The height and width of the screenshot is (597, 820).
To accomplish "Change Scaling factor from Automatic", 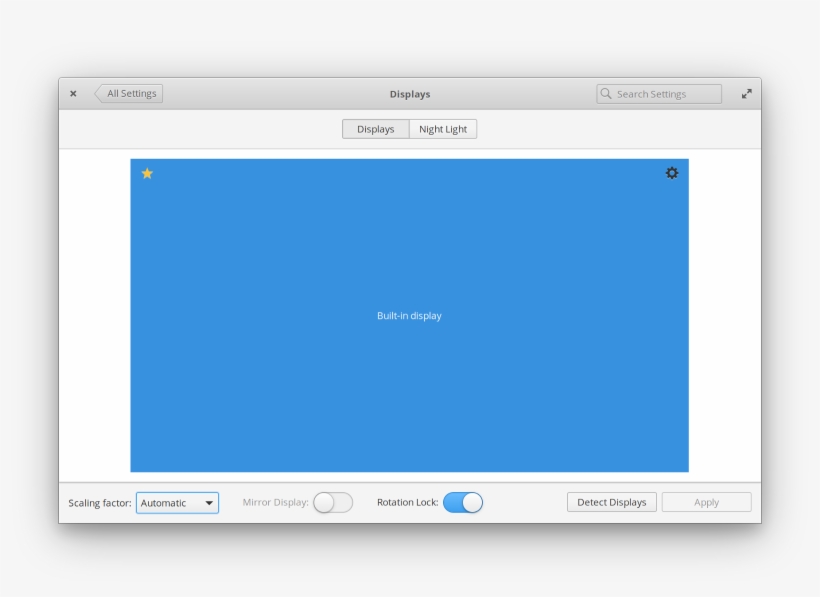I will pos(177,503).
